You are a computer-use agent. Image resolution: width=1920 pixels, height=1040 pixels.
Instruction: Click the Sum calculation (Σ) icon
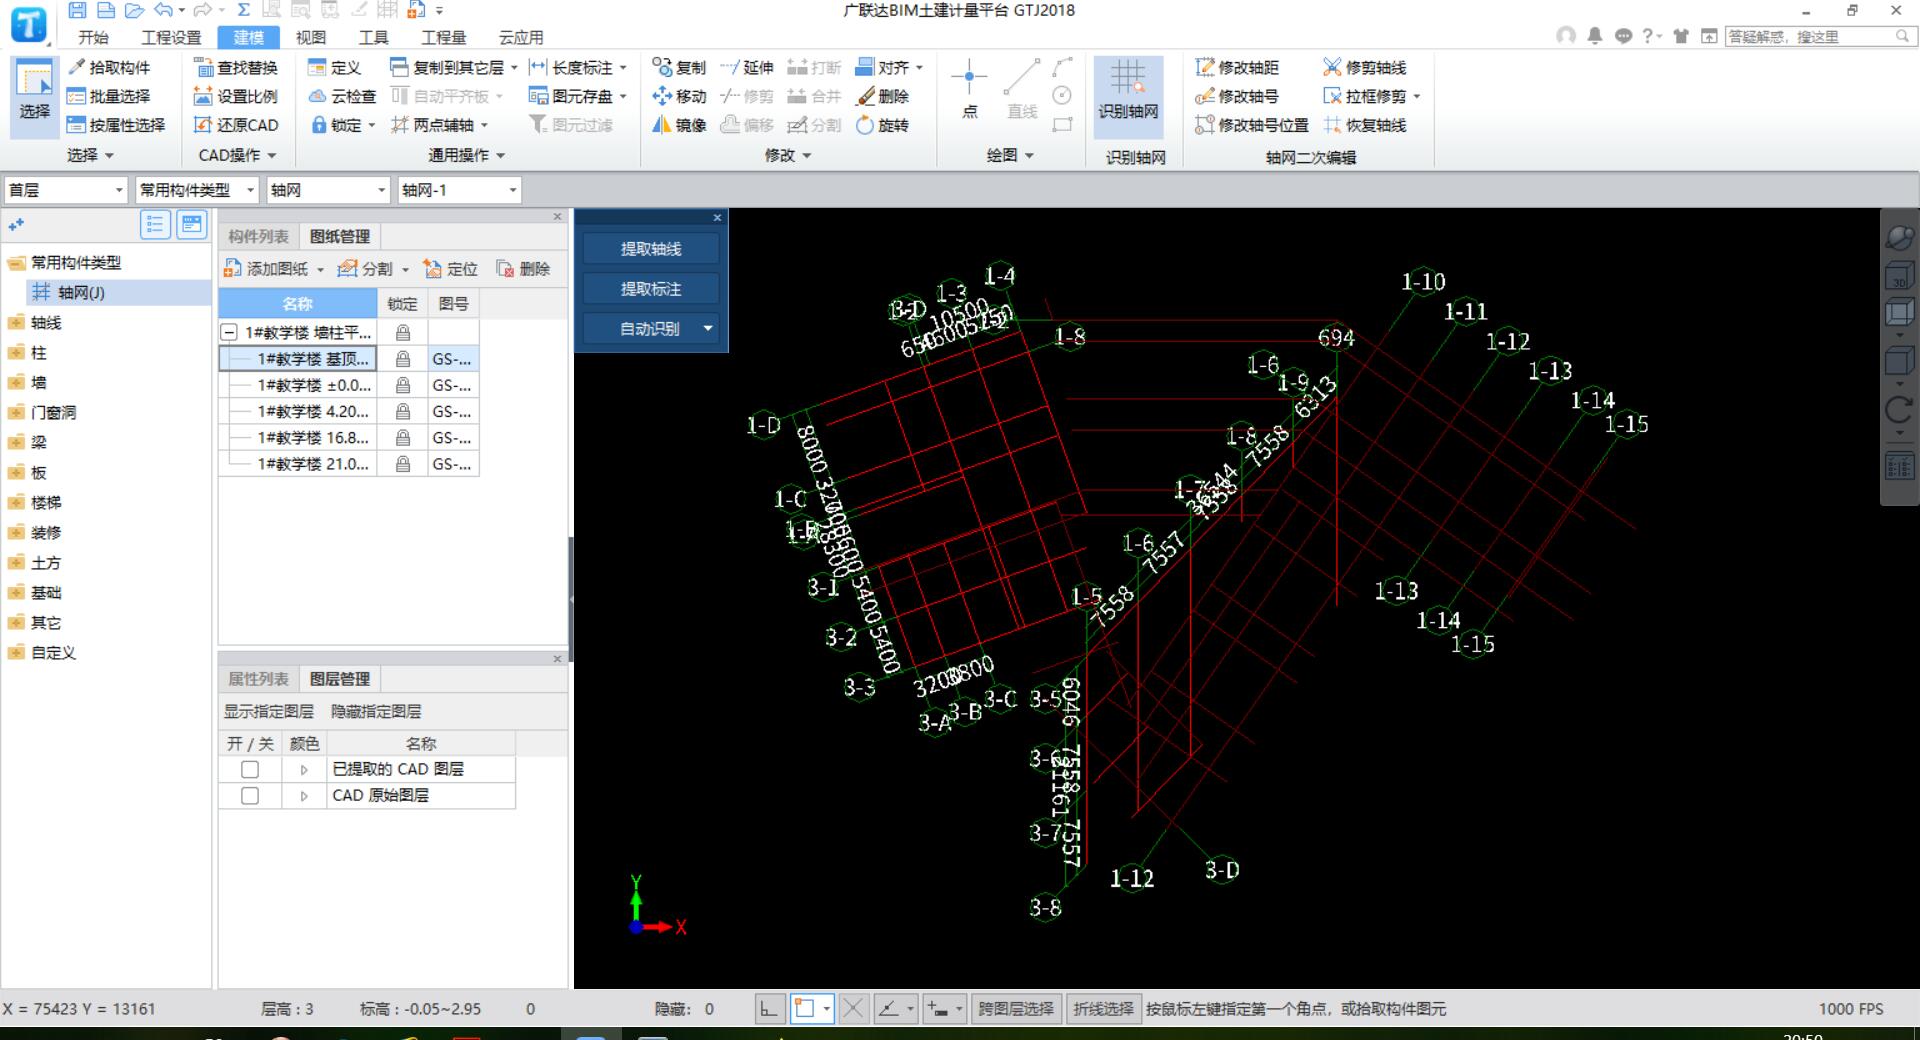pyautogui.click(x=244, y=11)
